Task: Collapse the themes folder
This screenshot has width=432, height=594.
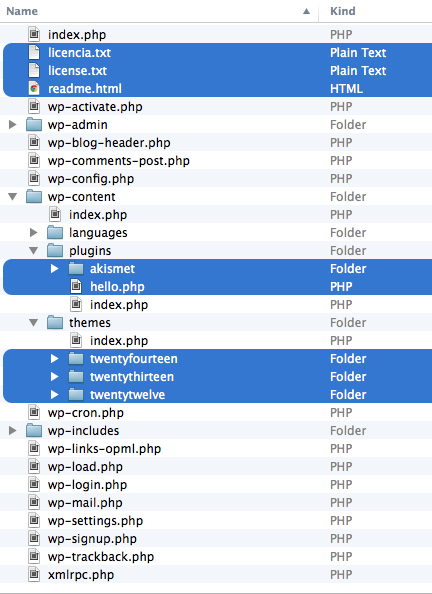Action: pyautogui.click(x=34, y=323)
